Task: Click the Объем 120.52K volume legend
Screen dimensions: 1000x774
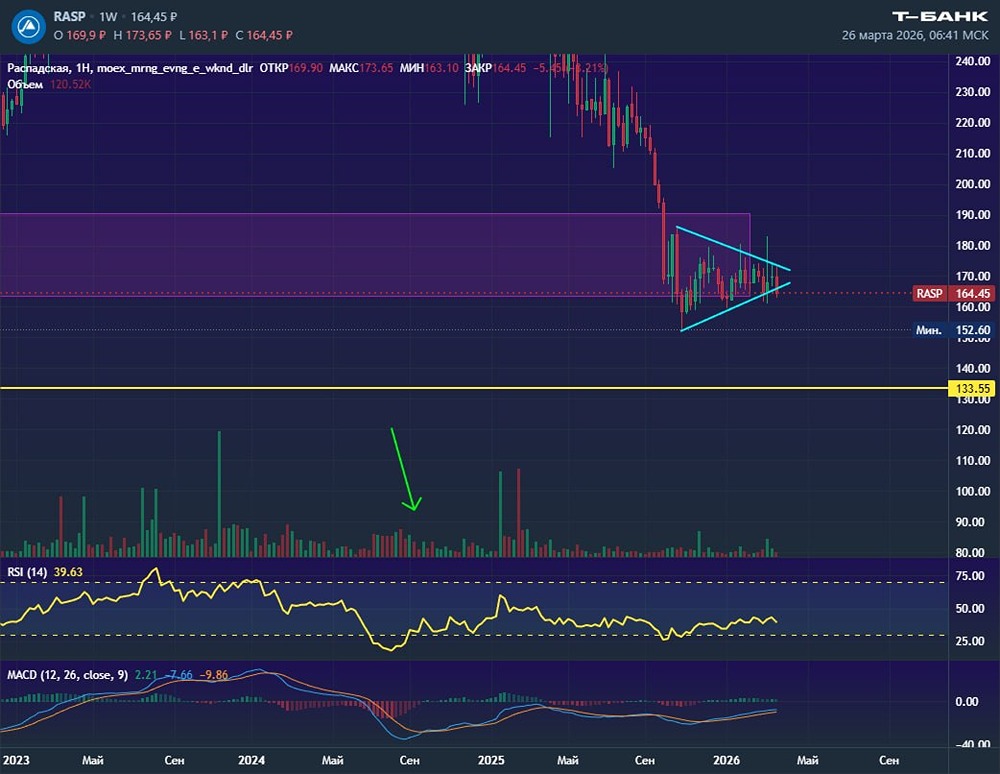Action: point(49,85)
